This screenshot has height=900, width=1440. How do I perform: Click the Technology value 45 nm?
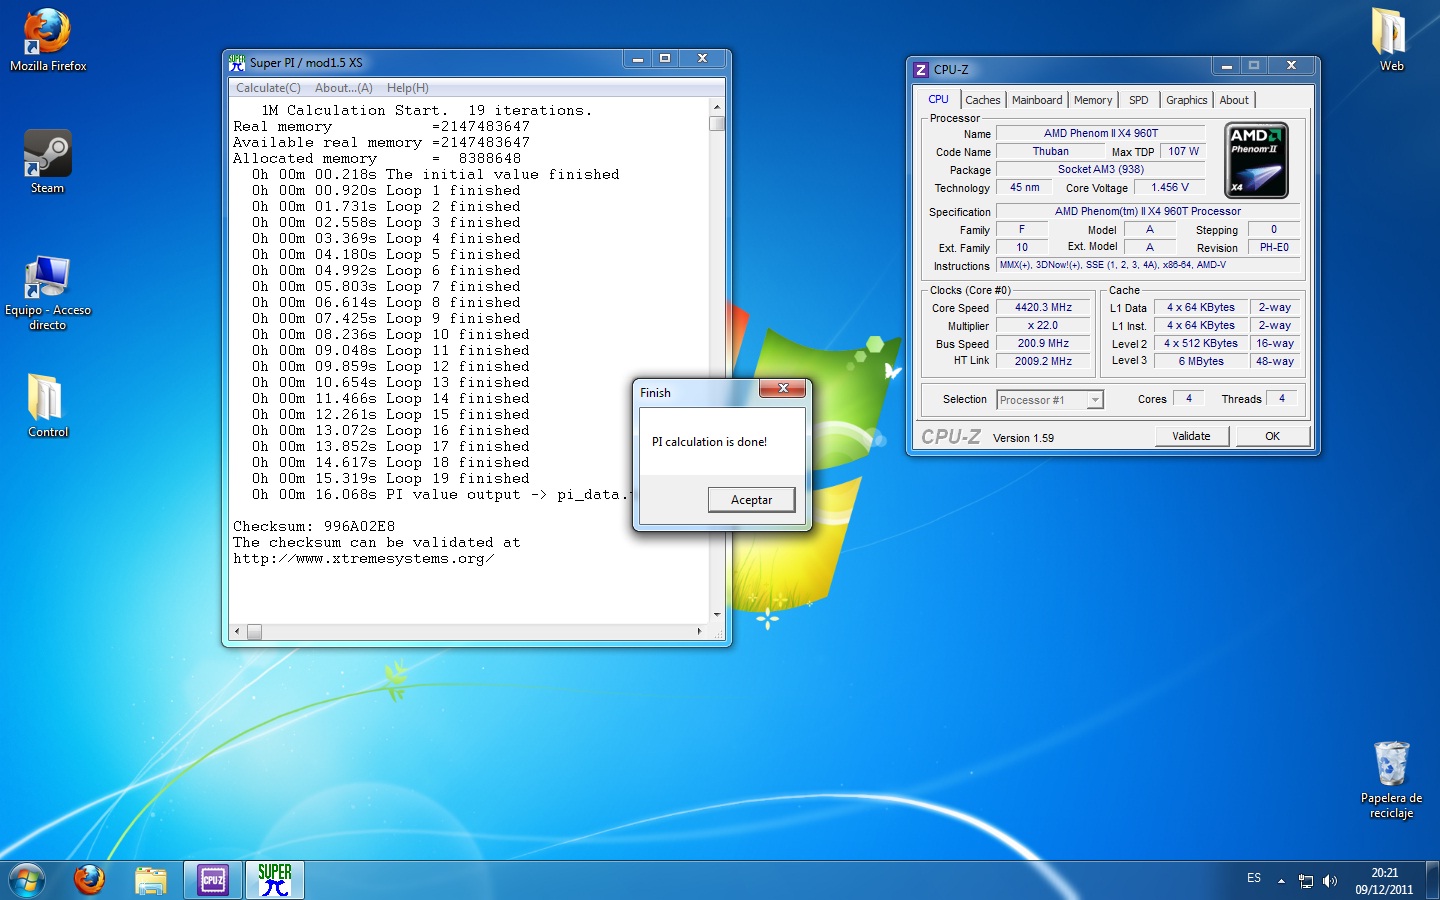pos(1024,187)
